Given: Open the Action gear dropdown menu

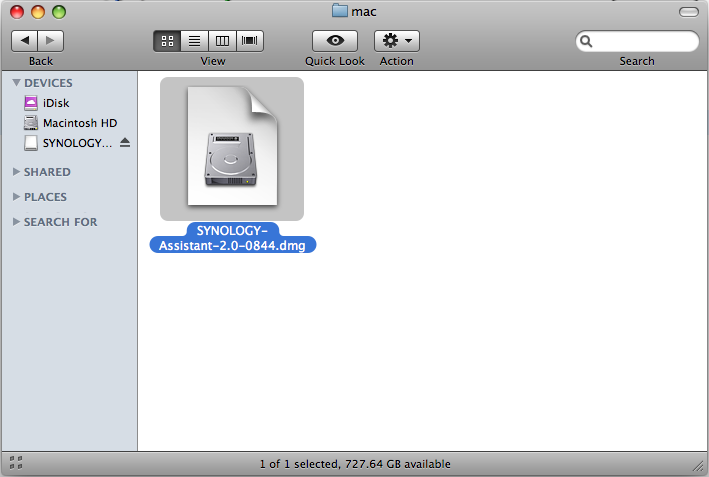Looking at the screenshot, I should click(x=397, y=41).
